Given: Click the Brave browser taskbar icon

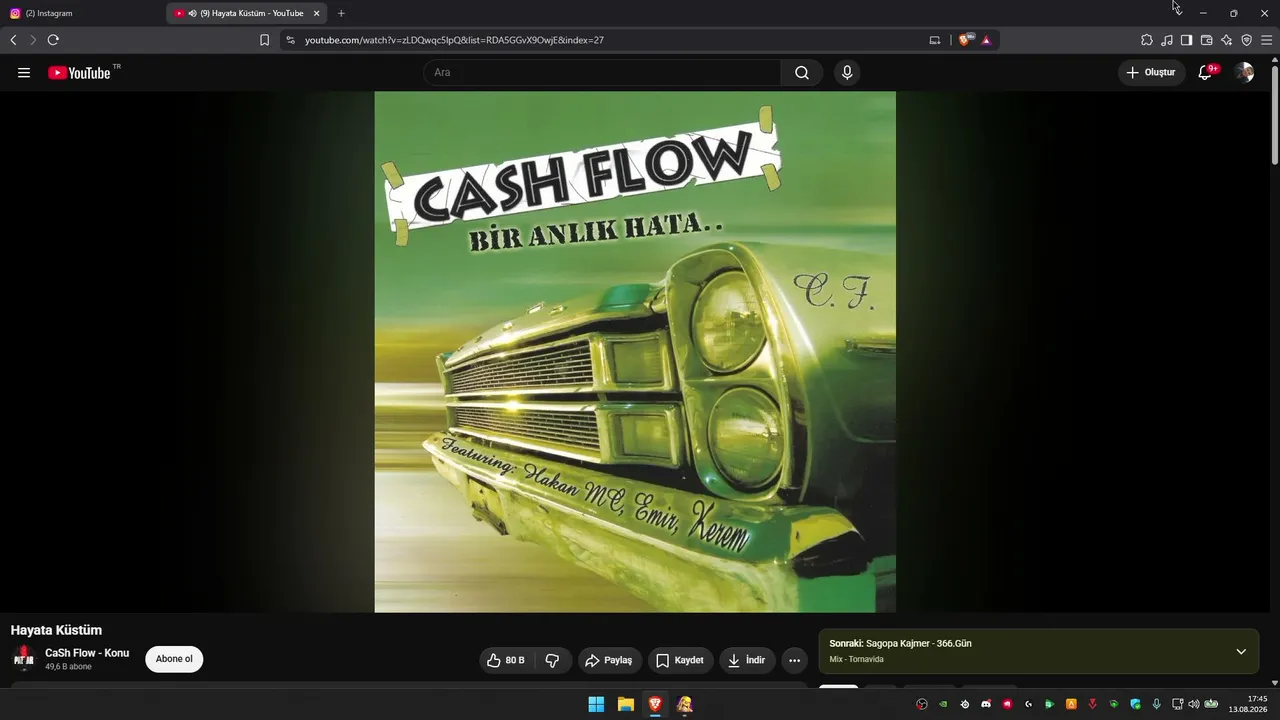Looking at the screenshot, I should click(x=655, y=704).
